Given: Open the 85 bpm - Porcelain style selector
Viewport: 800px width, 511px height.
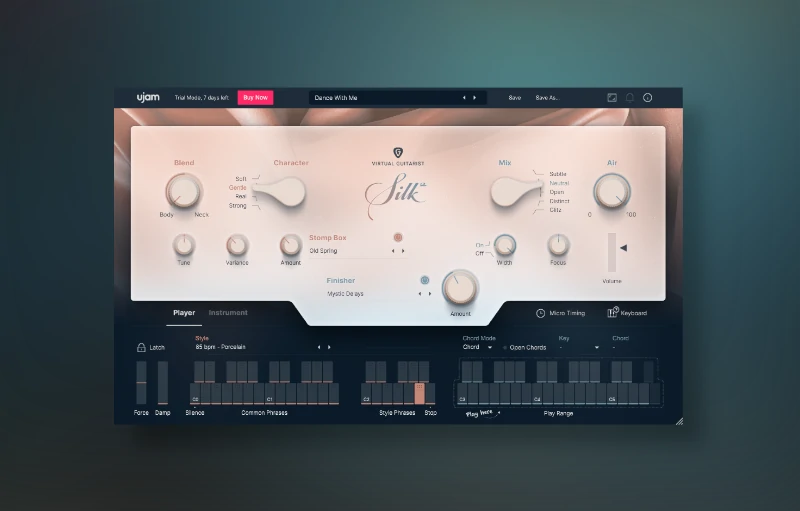Looking at the screenshot, I should tap(220, 347).
